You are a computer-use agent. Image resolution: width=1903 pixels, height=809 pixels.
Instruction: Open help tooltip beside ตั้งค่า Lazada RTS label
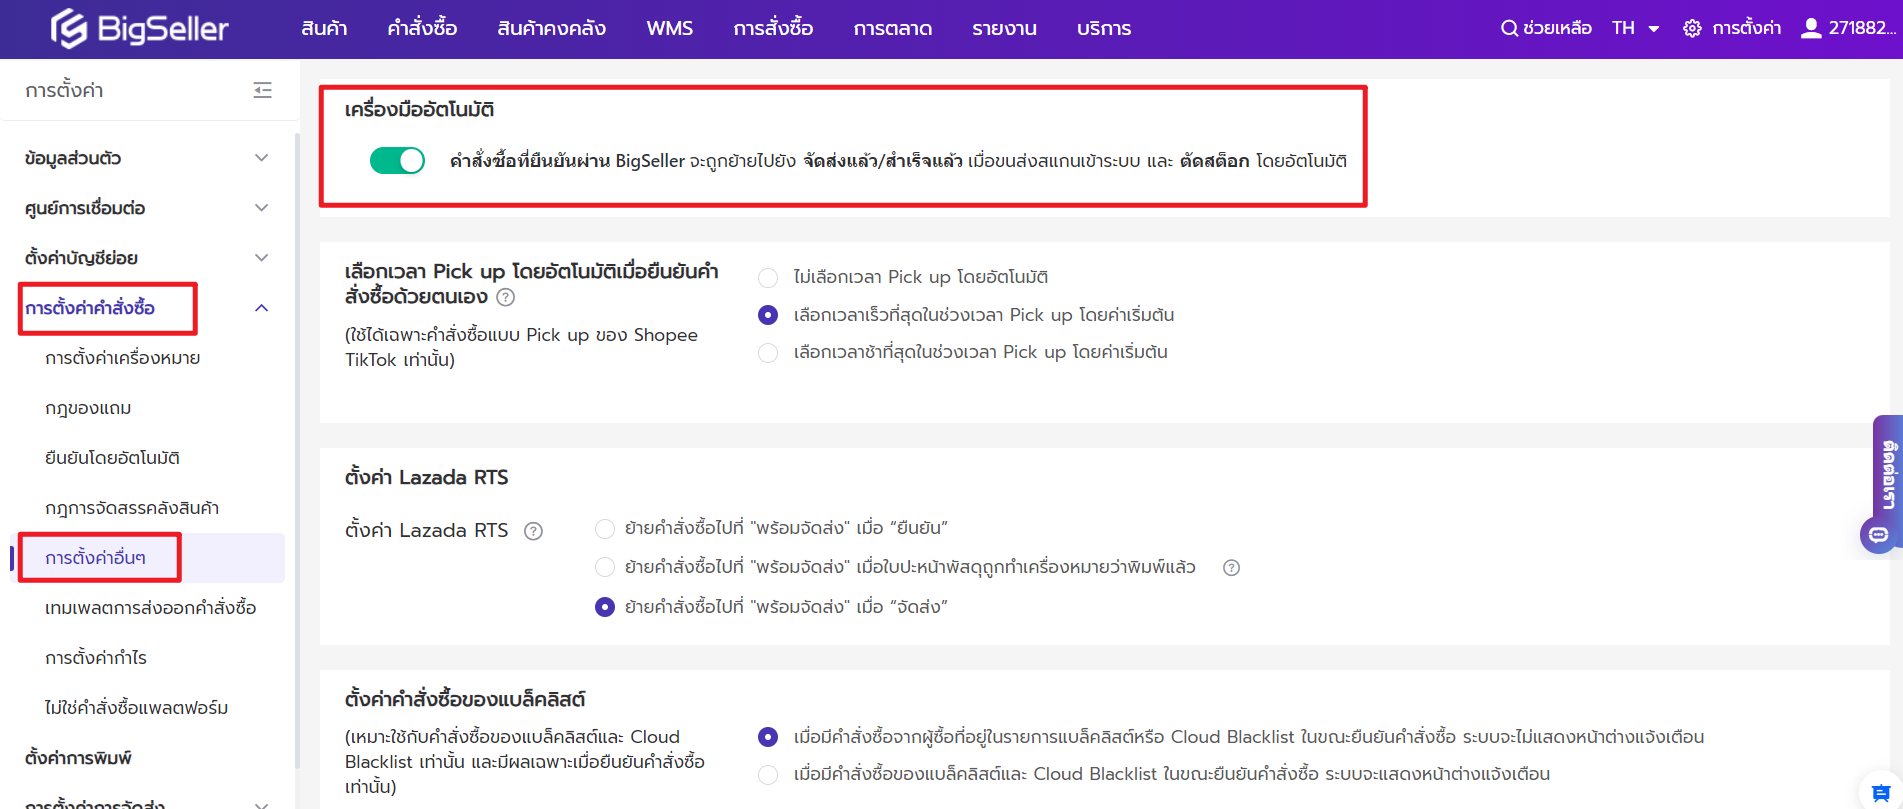(534, 531)
